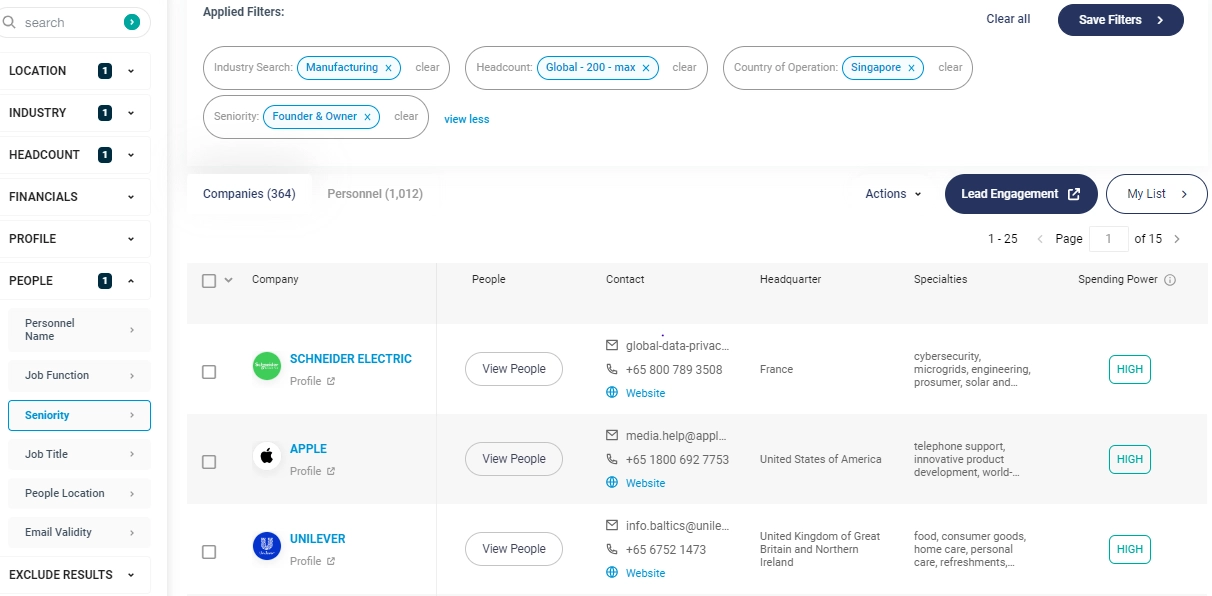This screenshot has height=596, width=1212.
Task: Select the Schneider Electric row checkbox
Action: pos(209,372)
